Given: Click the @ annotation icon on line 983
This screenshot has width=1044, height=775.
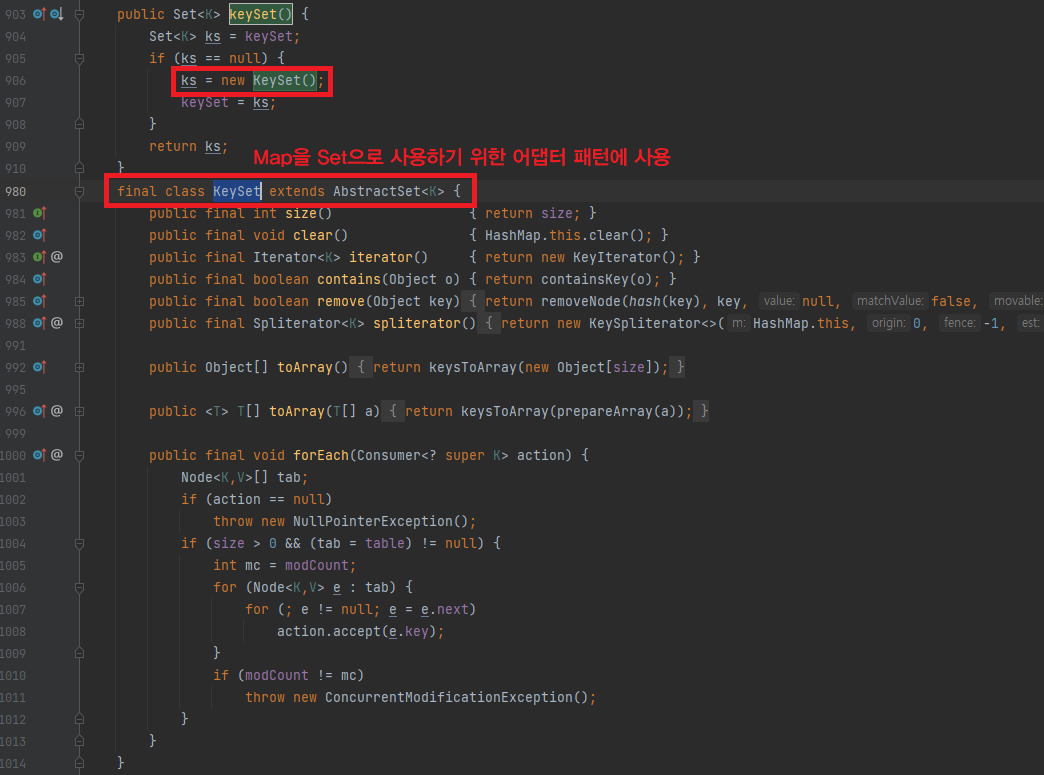Looking at the screenshot, I should (x=57, y=257).
